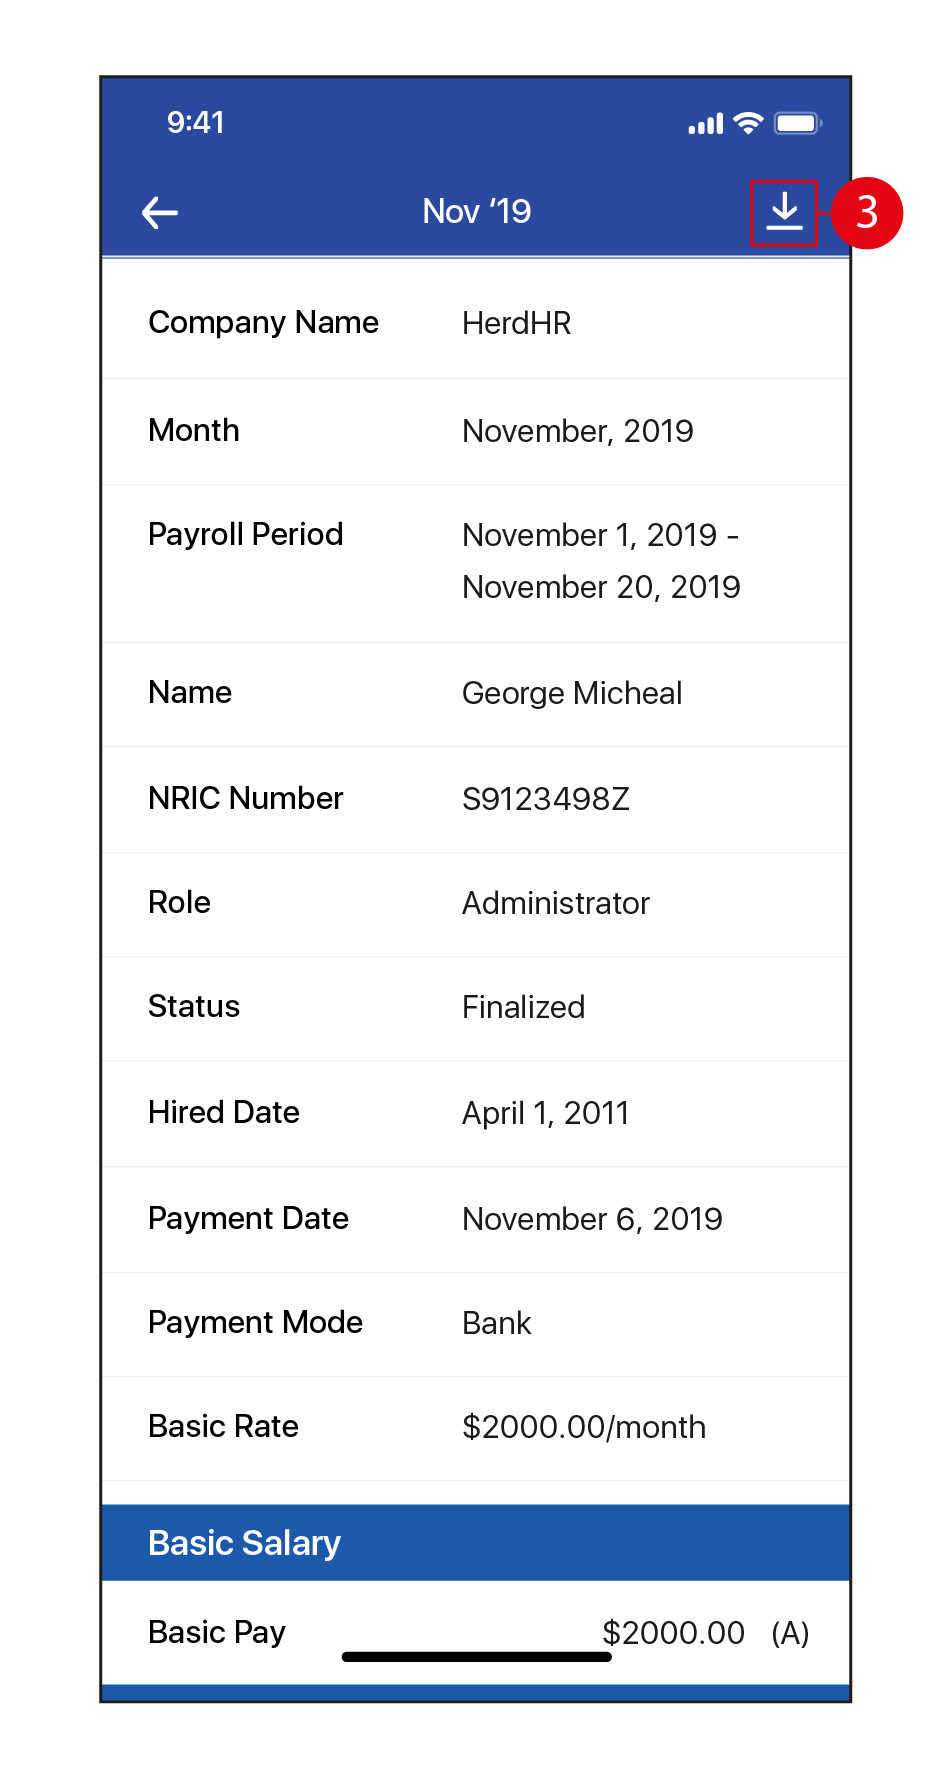Tap the Administrator role value
The image size is (951, 1778).
tap(555, 904)
